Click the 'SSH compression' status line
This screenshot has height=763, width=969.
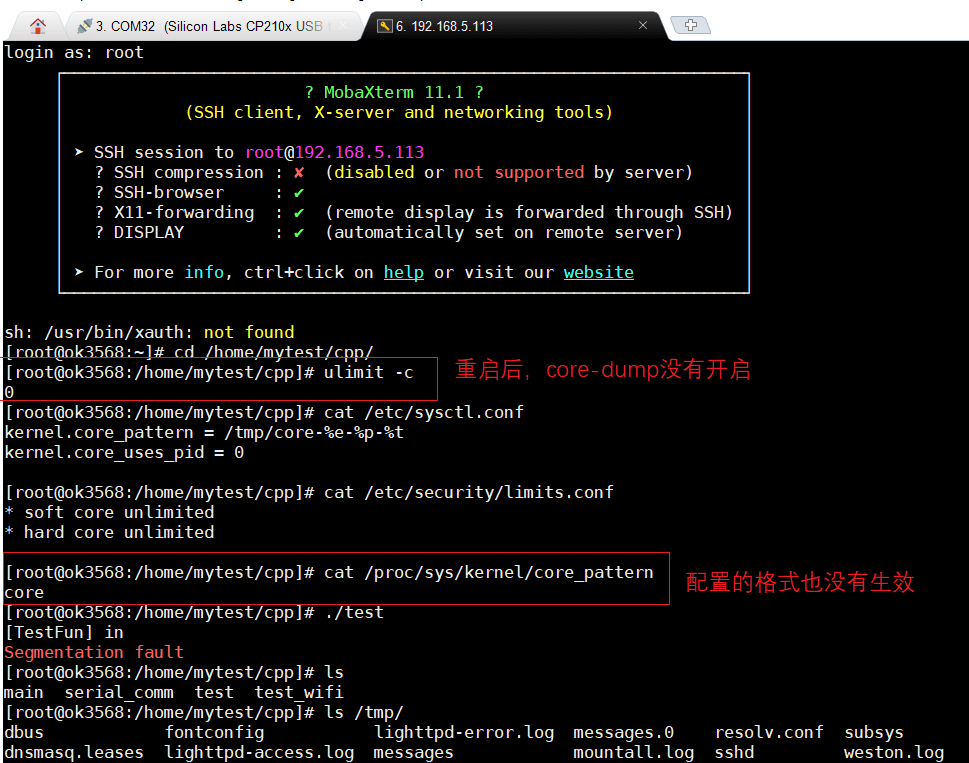tap(393, 172)
